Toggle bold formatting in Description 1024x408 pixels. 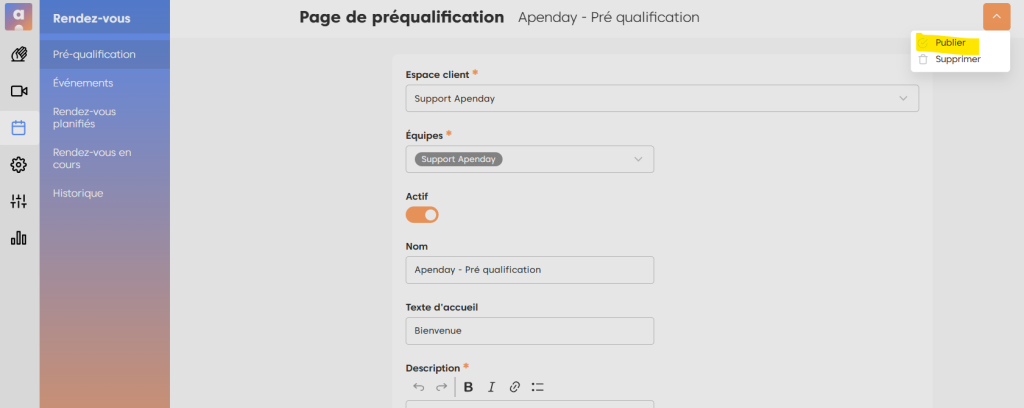pos(468,387)
